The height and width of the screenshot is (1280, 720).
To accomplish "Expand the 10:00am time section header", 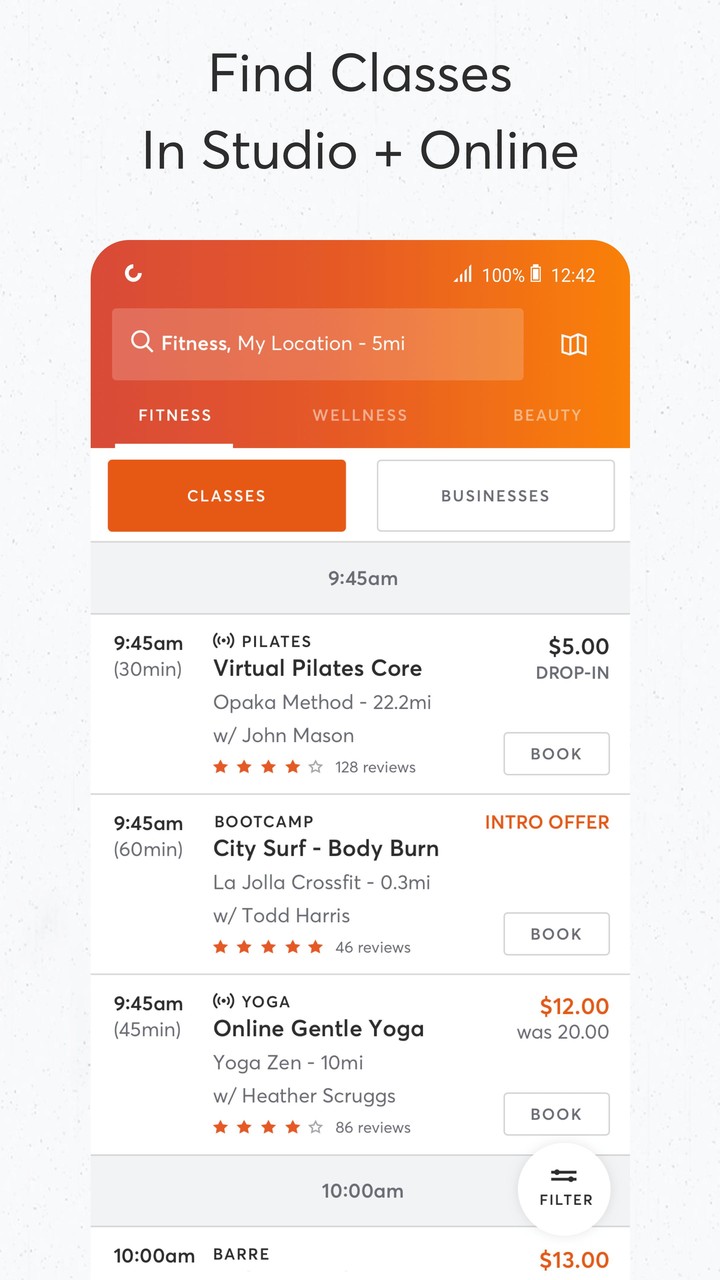I will point(360,1191).
